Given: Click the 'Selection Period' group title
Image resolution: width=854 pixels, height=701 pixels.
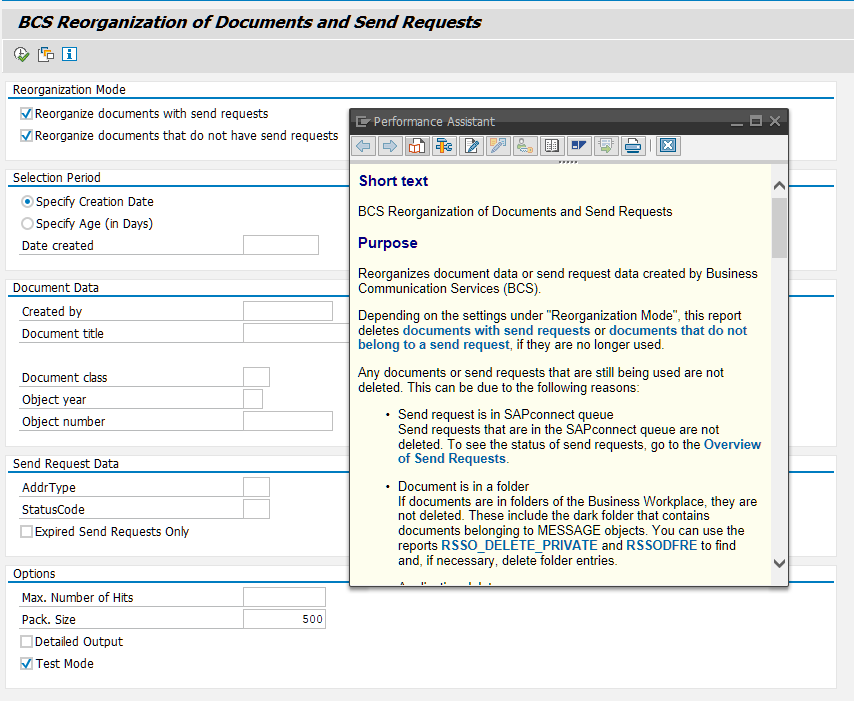Looking at the screenshot, I should pyautogui.click(x=57, y=178).
